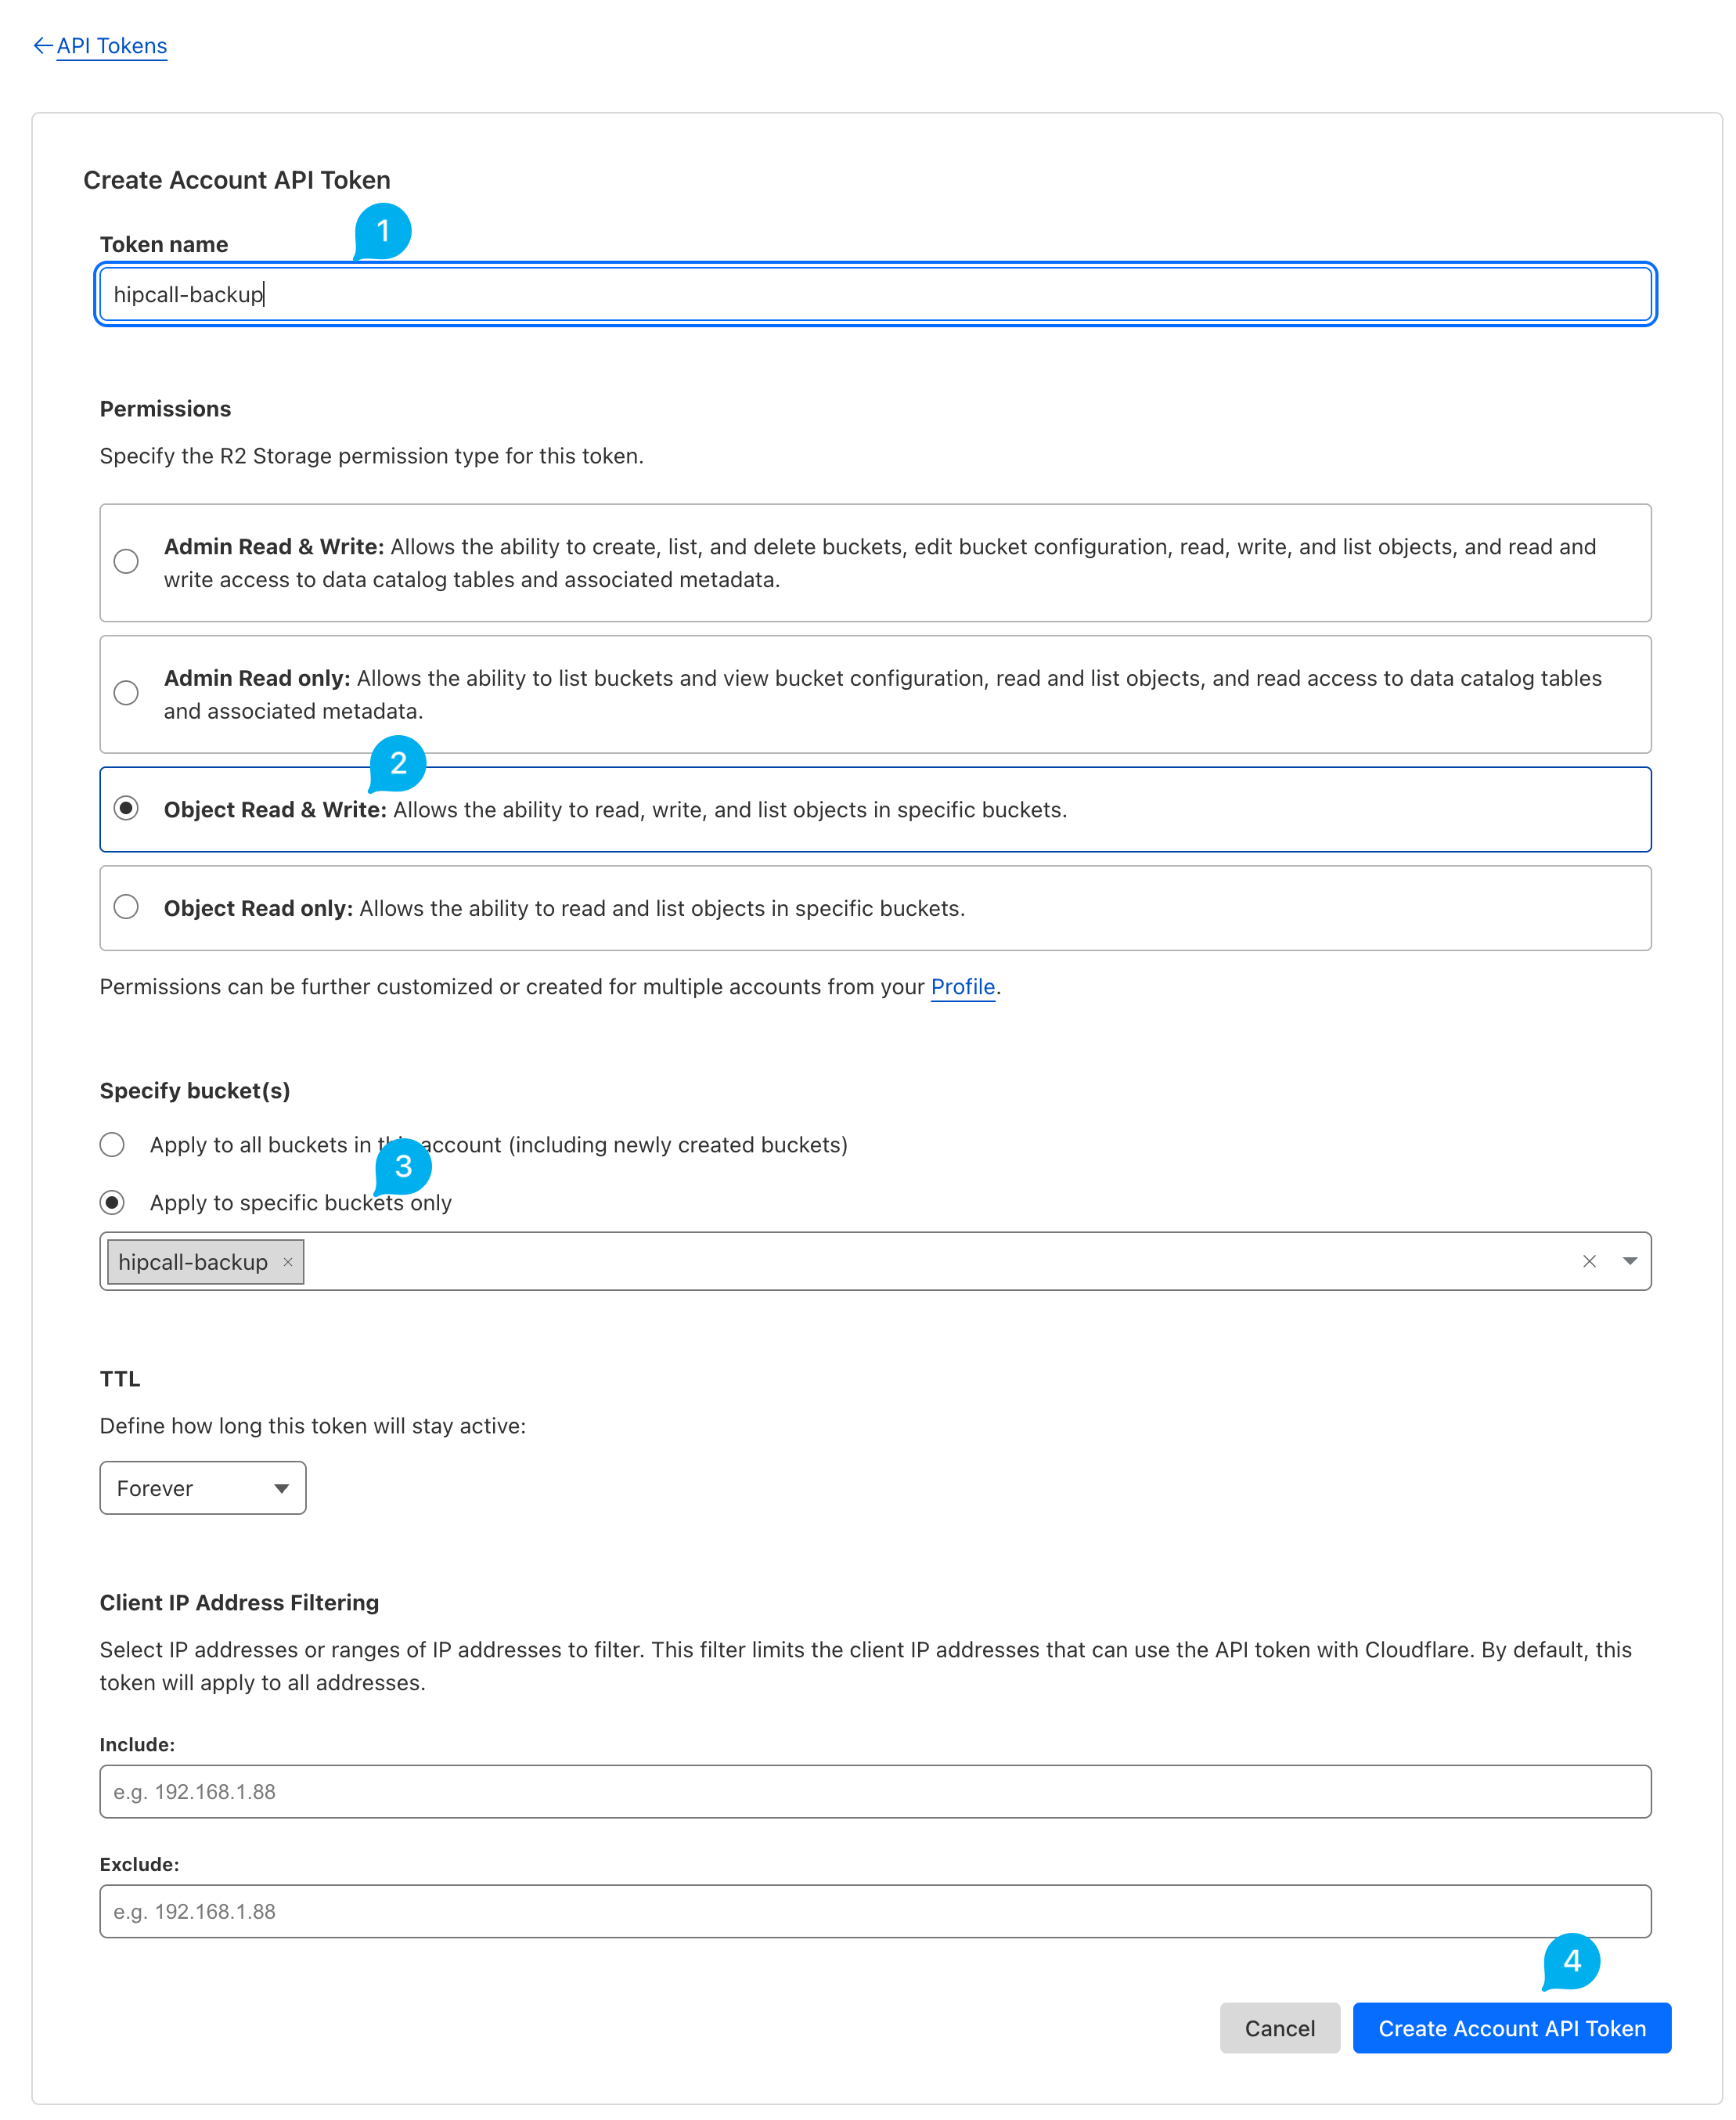Expand the bucket selection dropdown arrow
This screenshot has width=1736, height=2120.
click(x=1630, y=1262)
